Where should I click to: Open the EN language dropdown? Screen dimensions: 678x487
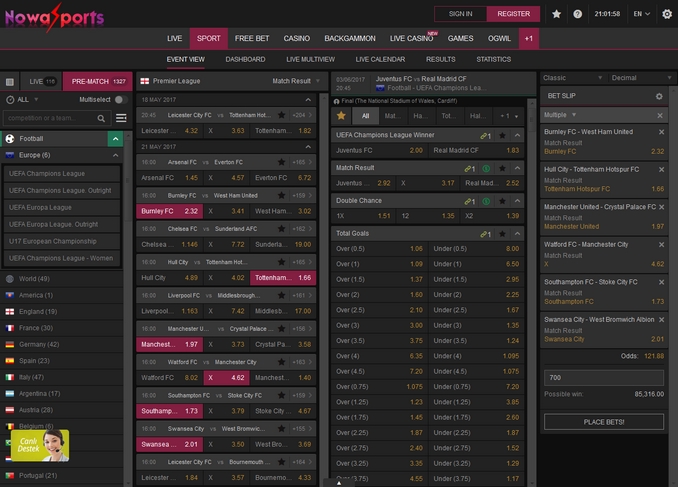(x=642, y=14)
